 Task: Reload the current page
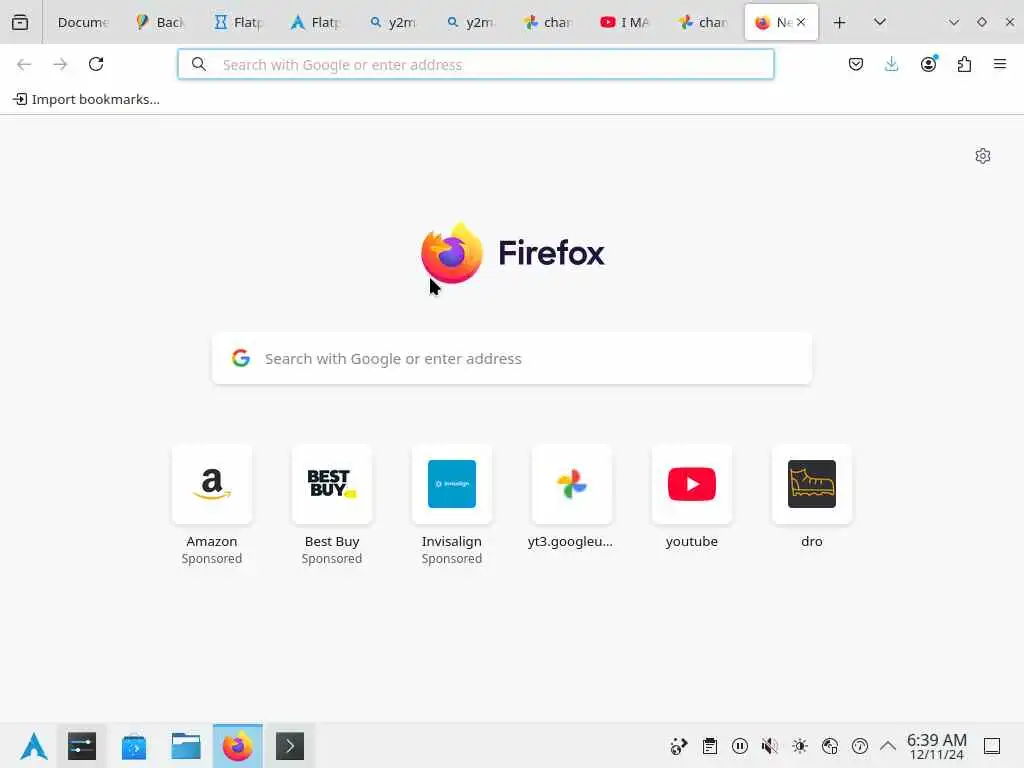[x=96, y=64]
